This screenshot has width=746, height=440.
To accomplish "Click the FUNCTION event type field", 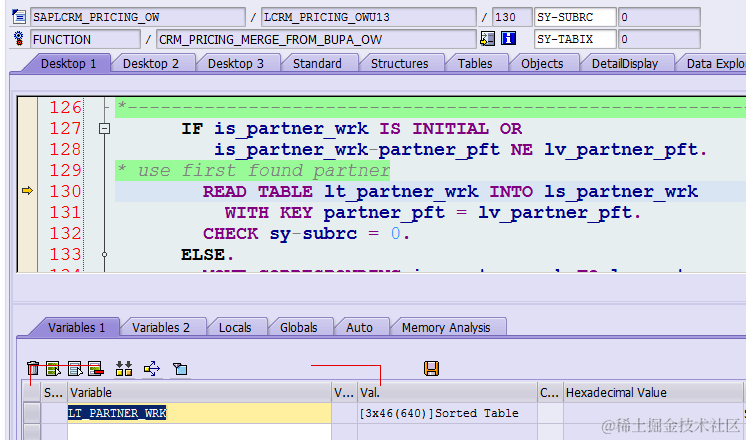I will click(x=86, y=39).
